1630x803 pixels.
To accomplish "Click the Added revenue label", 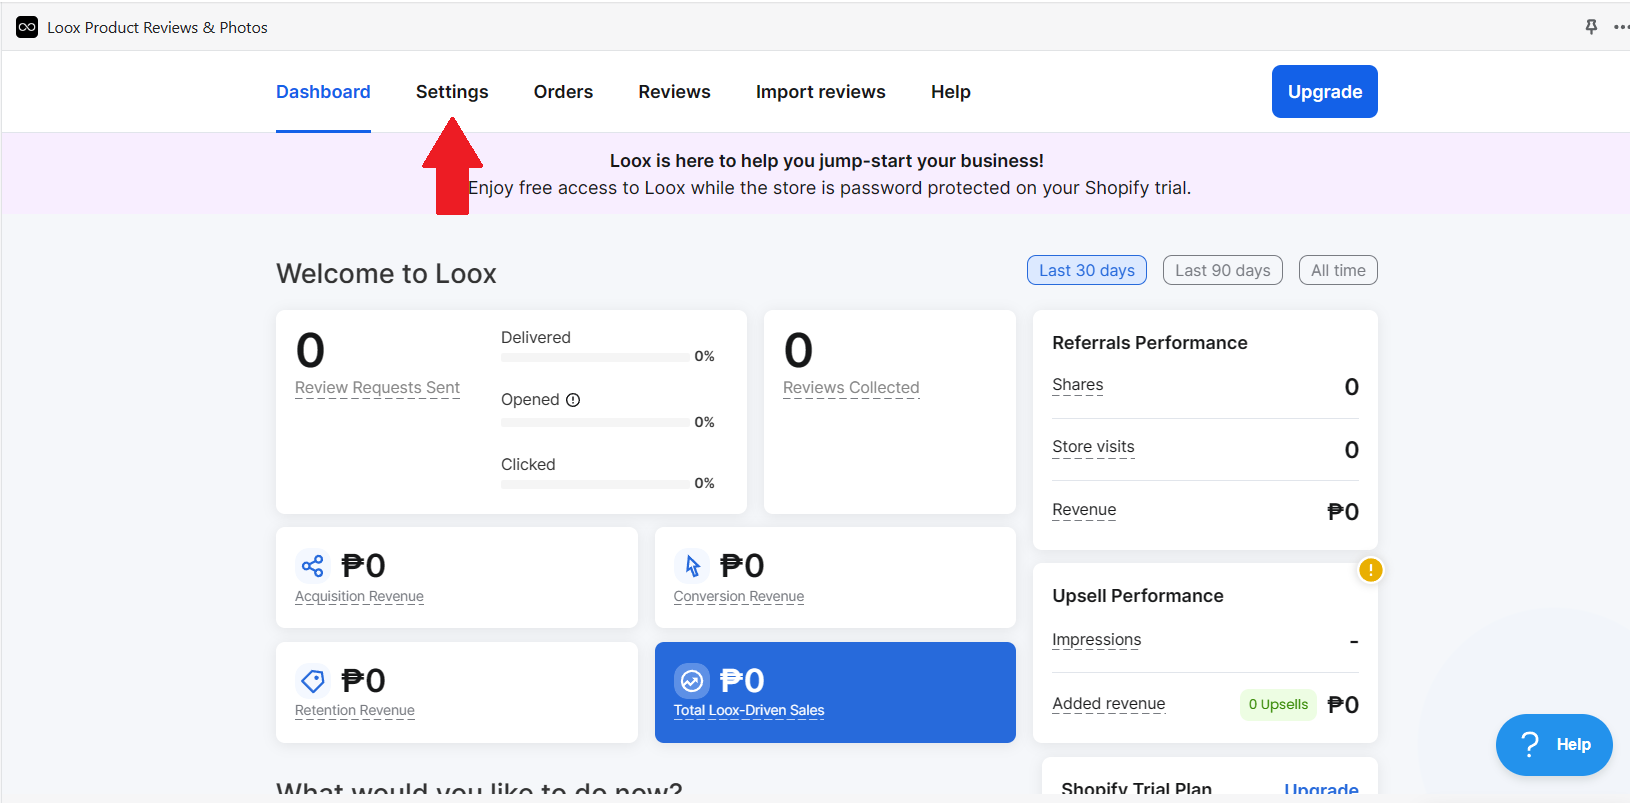I will pos(1109,704).
